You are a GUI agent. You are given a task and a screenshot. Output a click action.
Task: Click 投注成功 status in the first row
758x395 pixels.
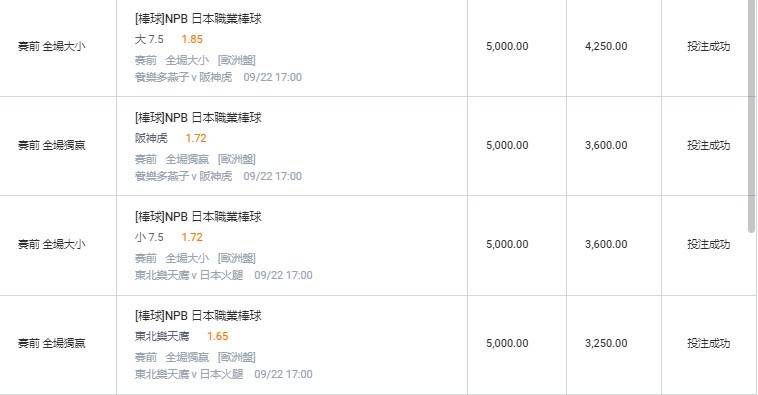pos(709,46)
